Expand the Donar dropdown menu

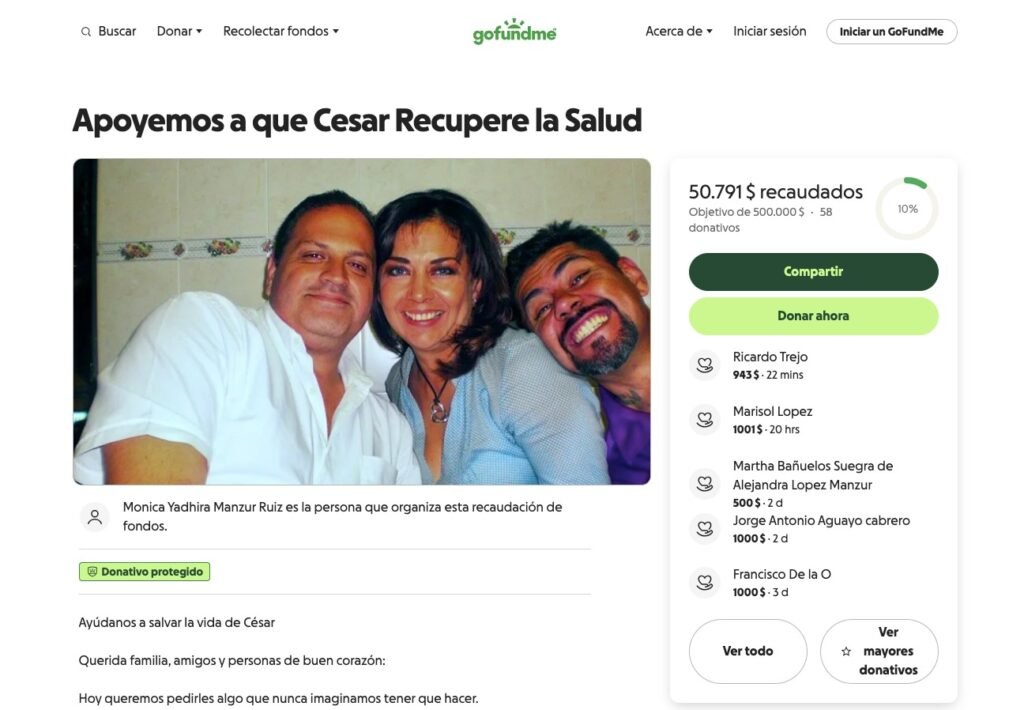(179, 31)
